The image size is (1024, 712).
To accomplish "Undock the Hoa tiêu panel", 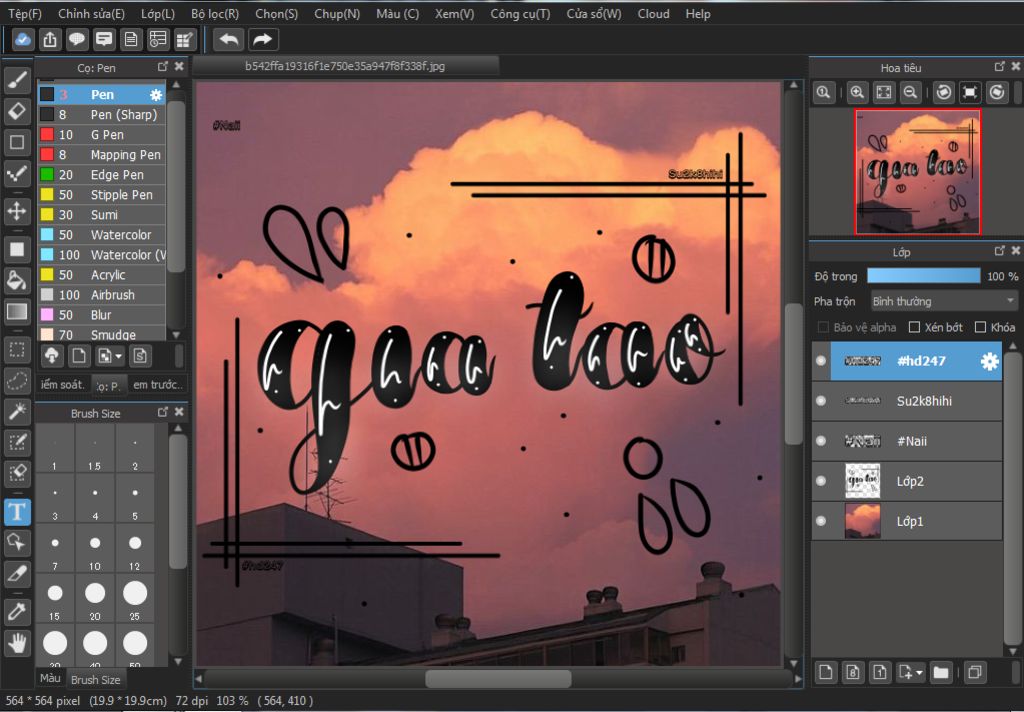I will coord(999,67).
